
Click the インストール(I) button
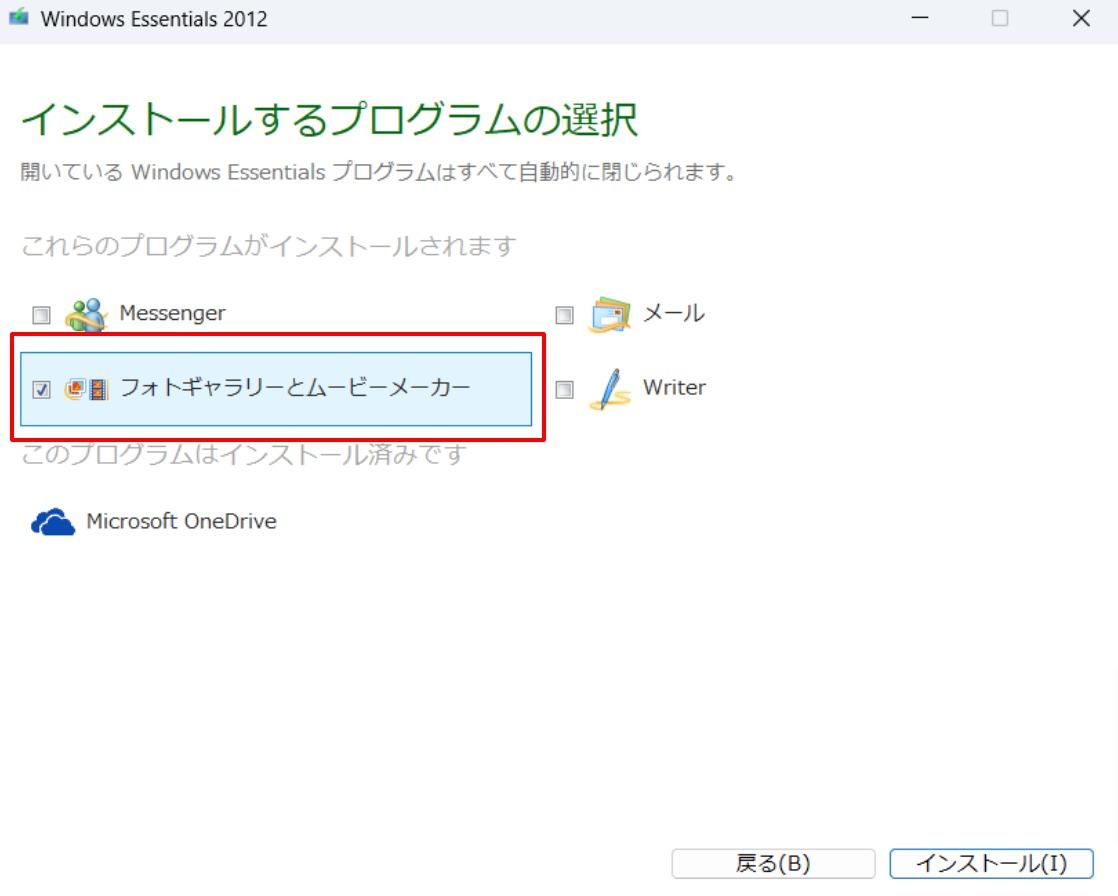pos(991,864)
